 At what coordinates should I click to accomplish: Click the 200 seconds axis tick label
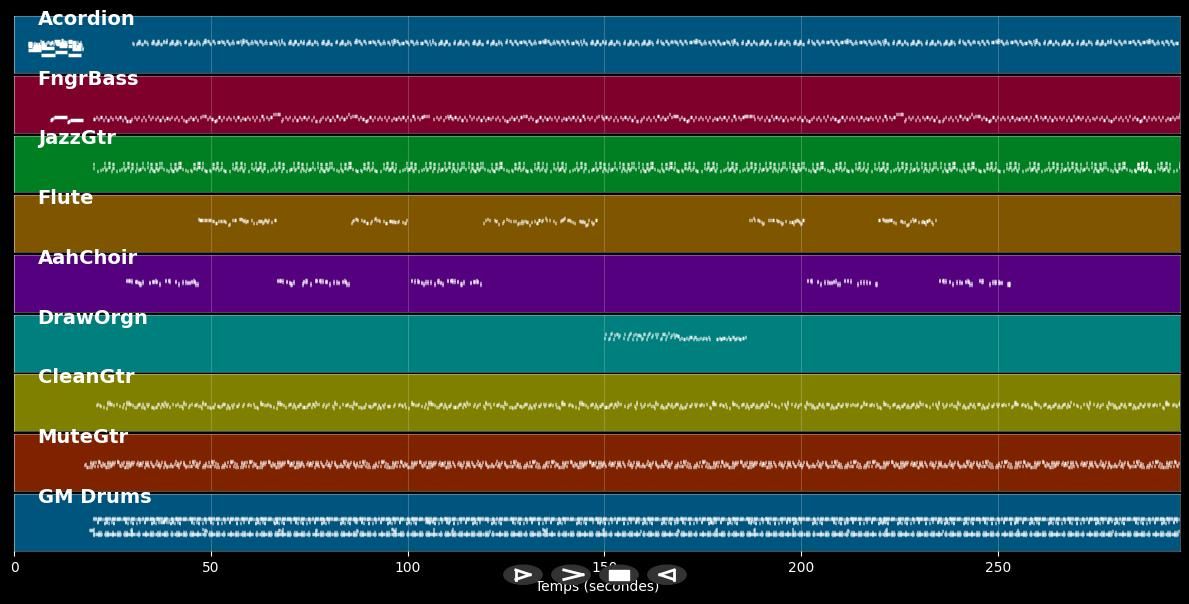pos(801,568)
